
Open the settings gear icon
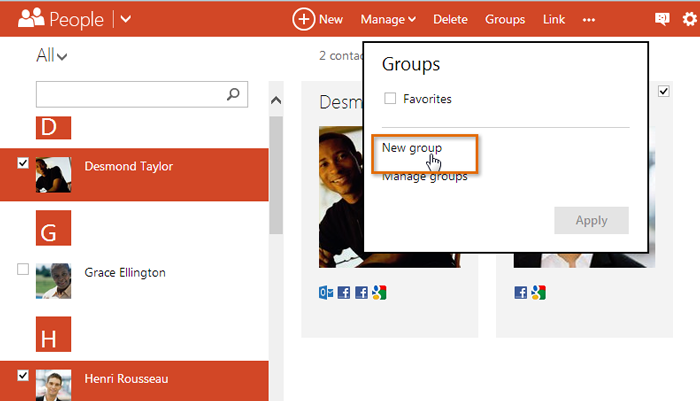pos(690,19)
